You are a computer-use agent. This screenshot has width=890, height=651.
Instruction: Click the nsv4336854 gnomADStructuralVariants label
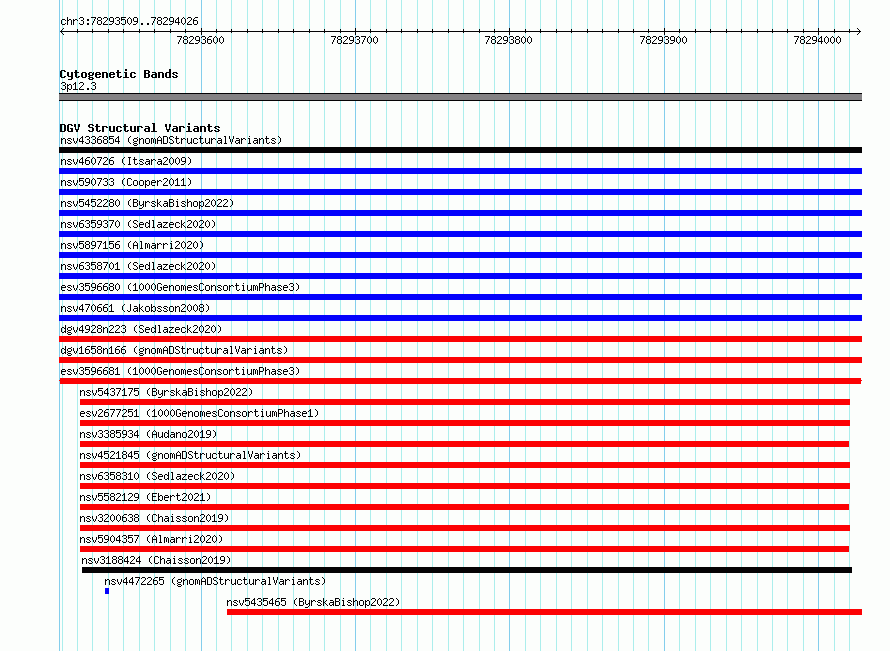[x=171, y=140]
